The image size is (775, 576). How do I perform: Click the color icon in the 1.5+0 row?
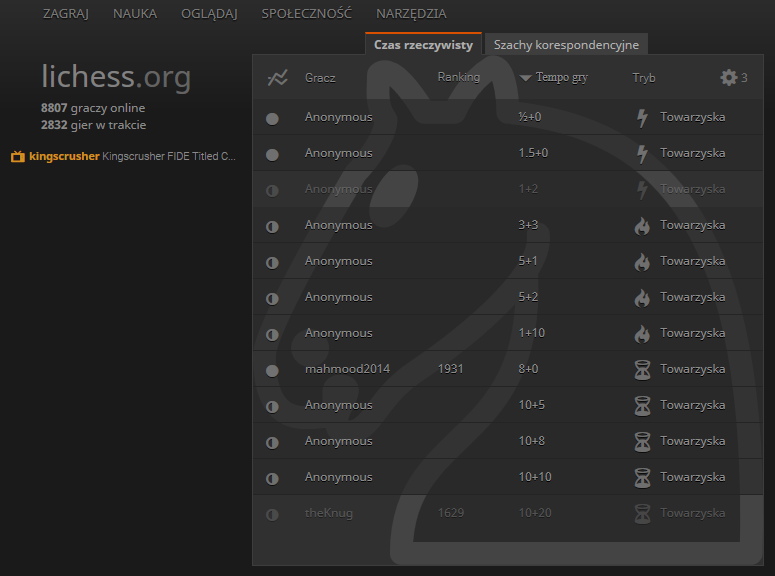tap(272, 155)
